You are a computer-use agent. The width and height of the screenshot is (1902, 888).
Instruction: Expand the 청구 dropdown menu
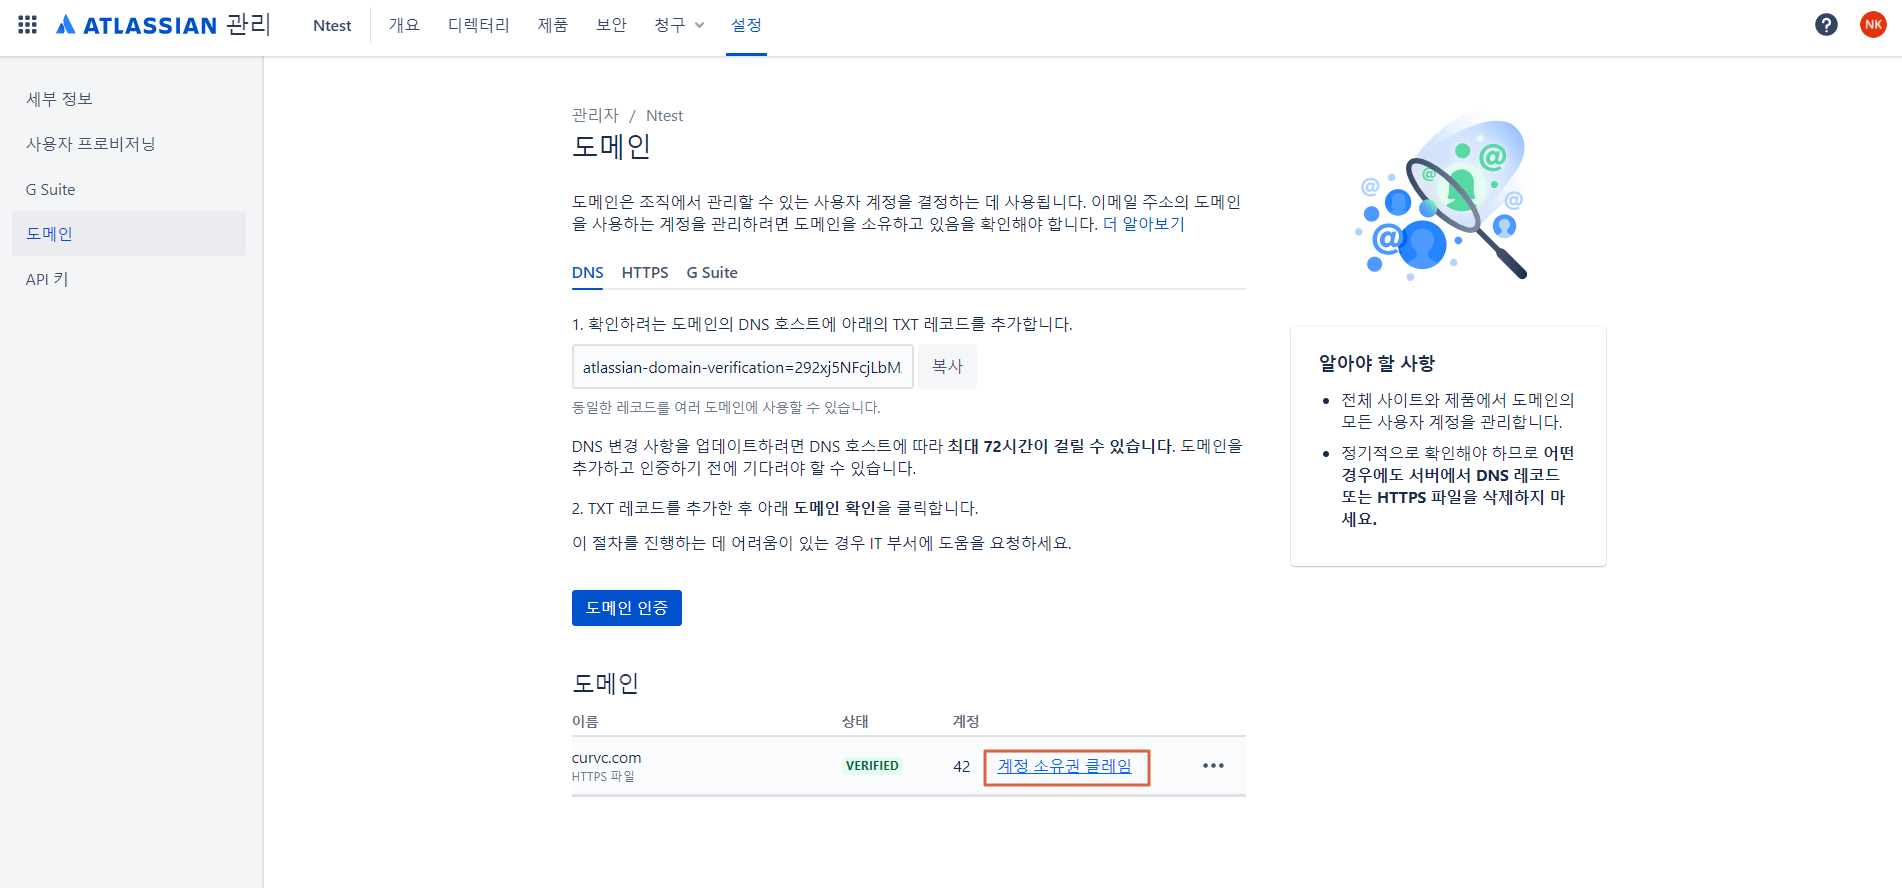click(x=679, y=25)
